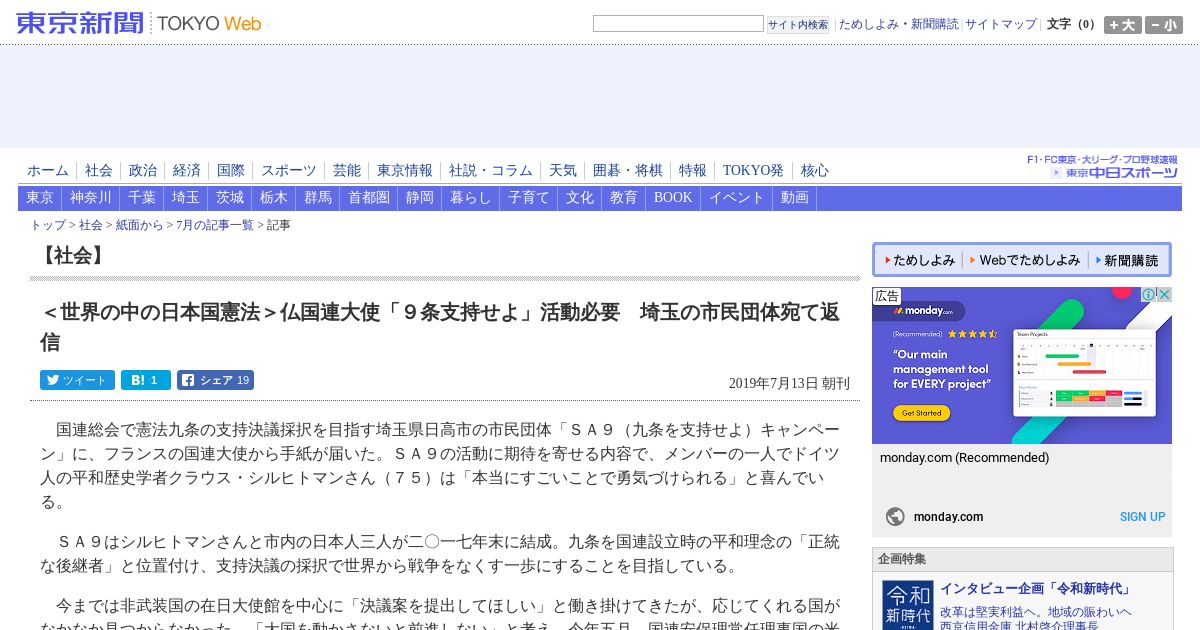Viewport: 1200px width, 630px height.
Task: Close the monday.com ad with X icon
Action: [x=1164, y=295]
